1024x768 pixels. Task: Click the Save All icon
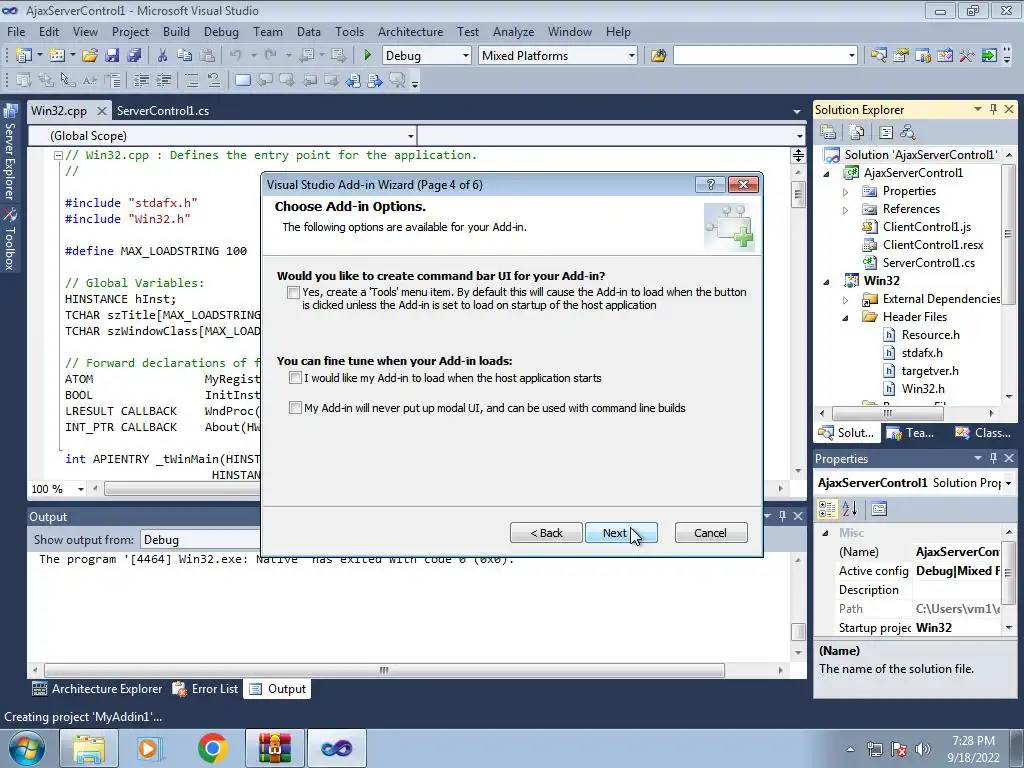(x=134, y=56)
